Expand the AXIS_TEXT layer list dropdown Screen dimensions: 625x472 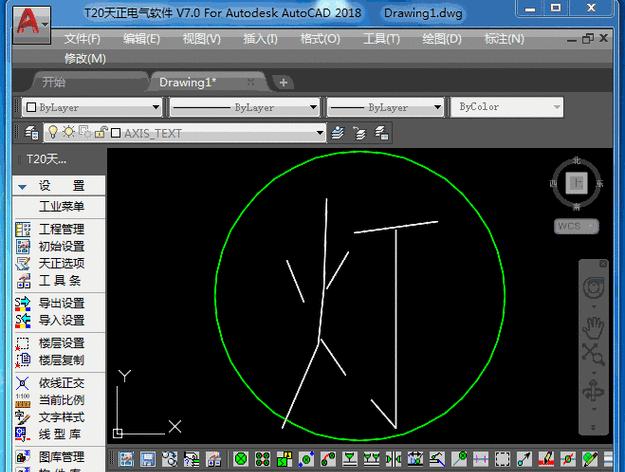point(320,133)
